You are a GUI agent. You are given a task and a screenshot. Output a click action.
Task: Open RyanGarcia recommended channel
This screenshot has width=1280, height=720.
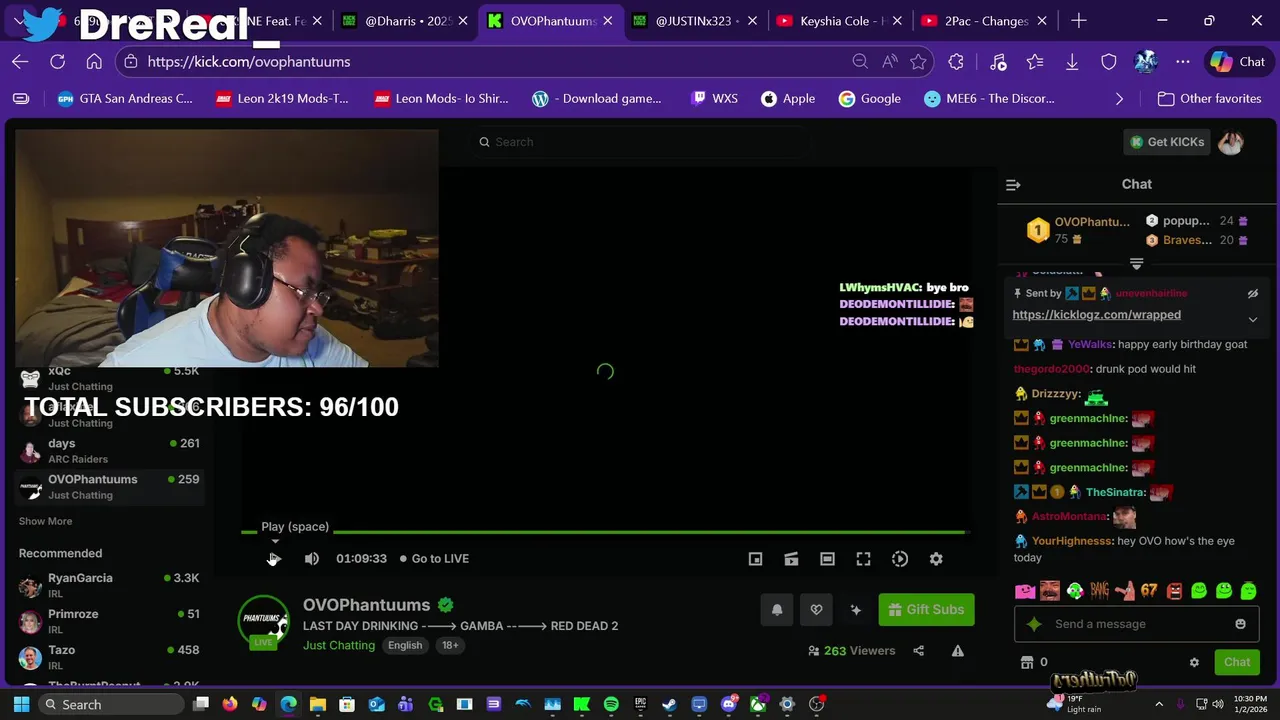pos(110,585)
